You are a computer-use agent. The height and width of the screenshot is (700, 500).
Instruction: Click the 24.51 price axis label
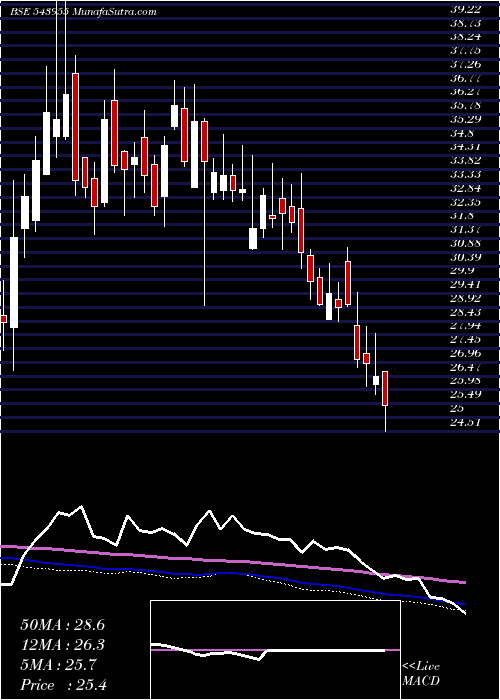(465, 422)
